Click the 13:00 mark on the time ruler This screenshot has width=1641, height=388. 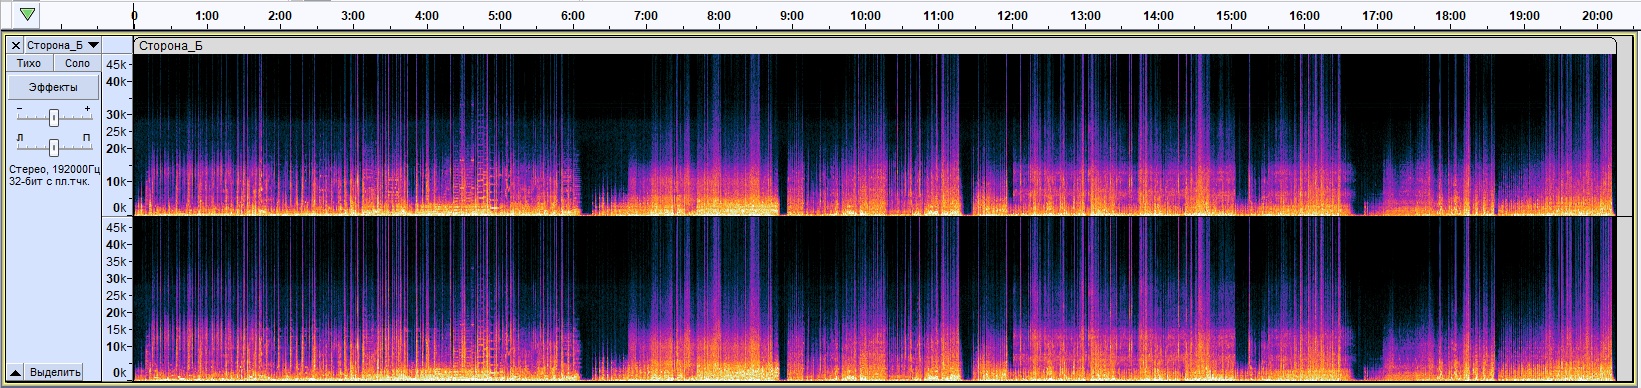click(x=1086, y=16)
